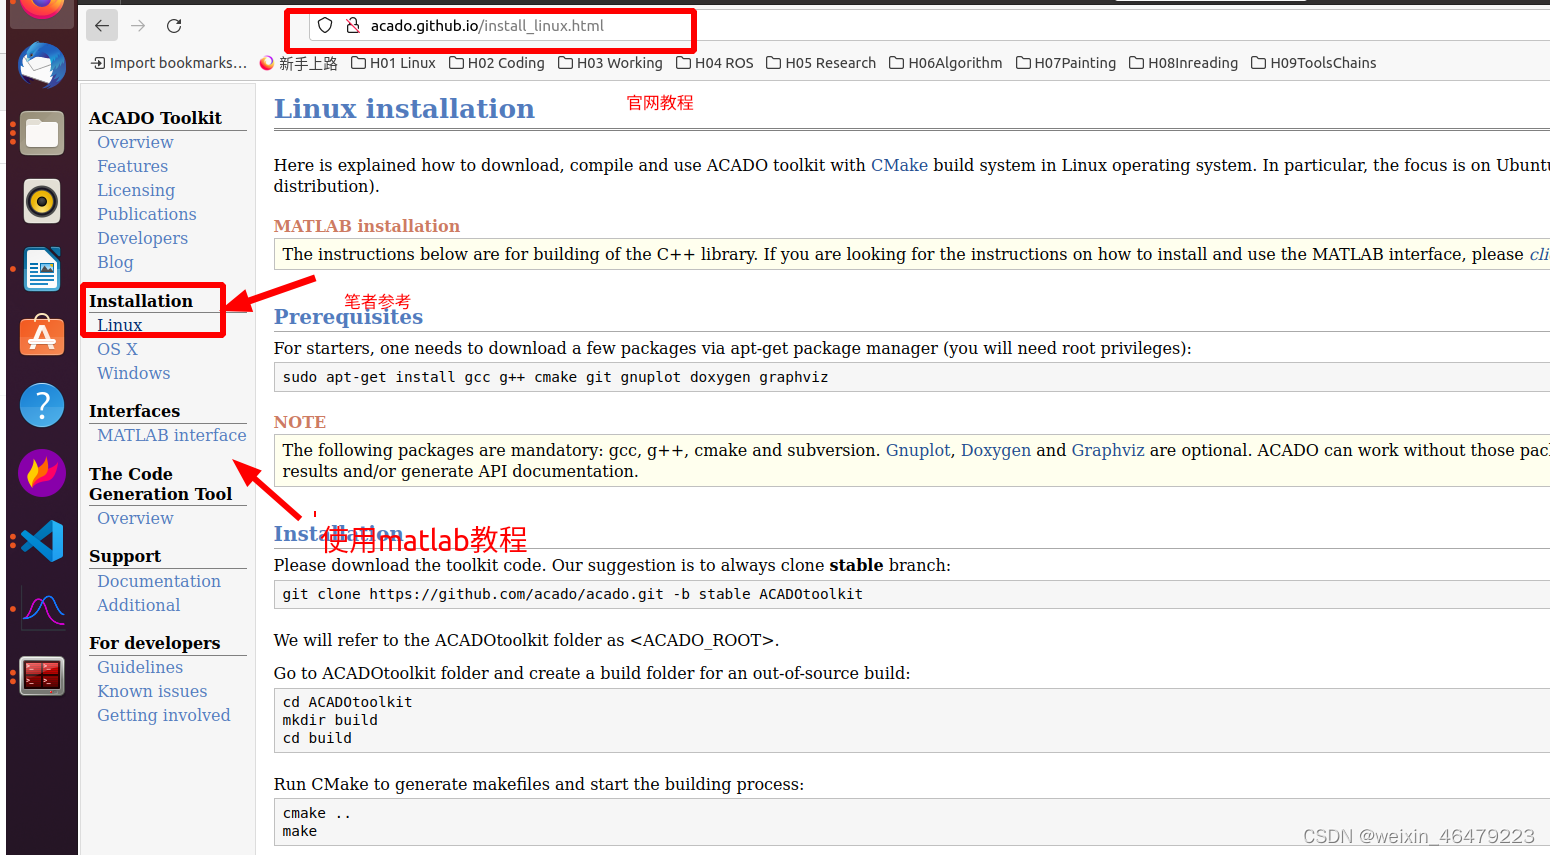
Task: Open Documentation under Support
Action: click(158, 581)
